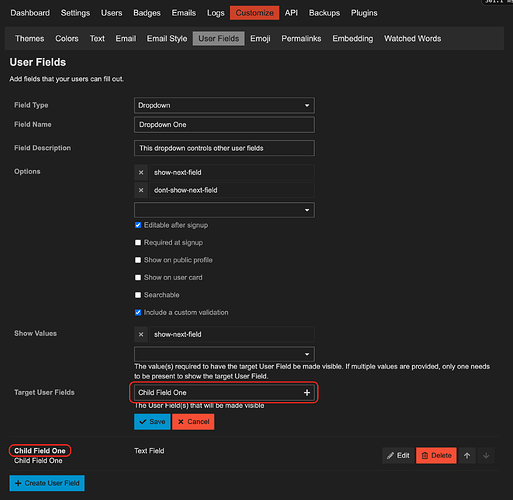Remove the show-next-field option with X
Image resolution: width=513 pixels, height=500 pixels.
[141, 172]
